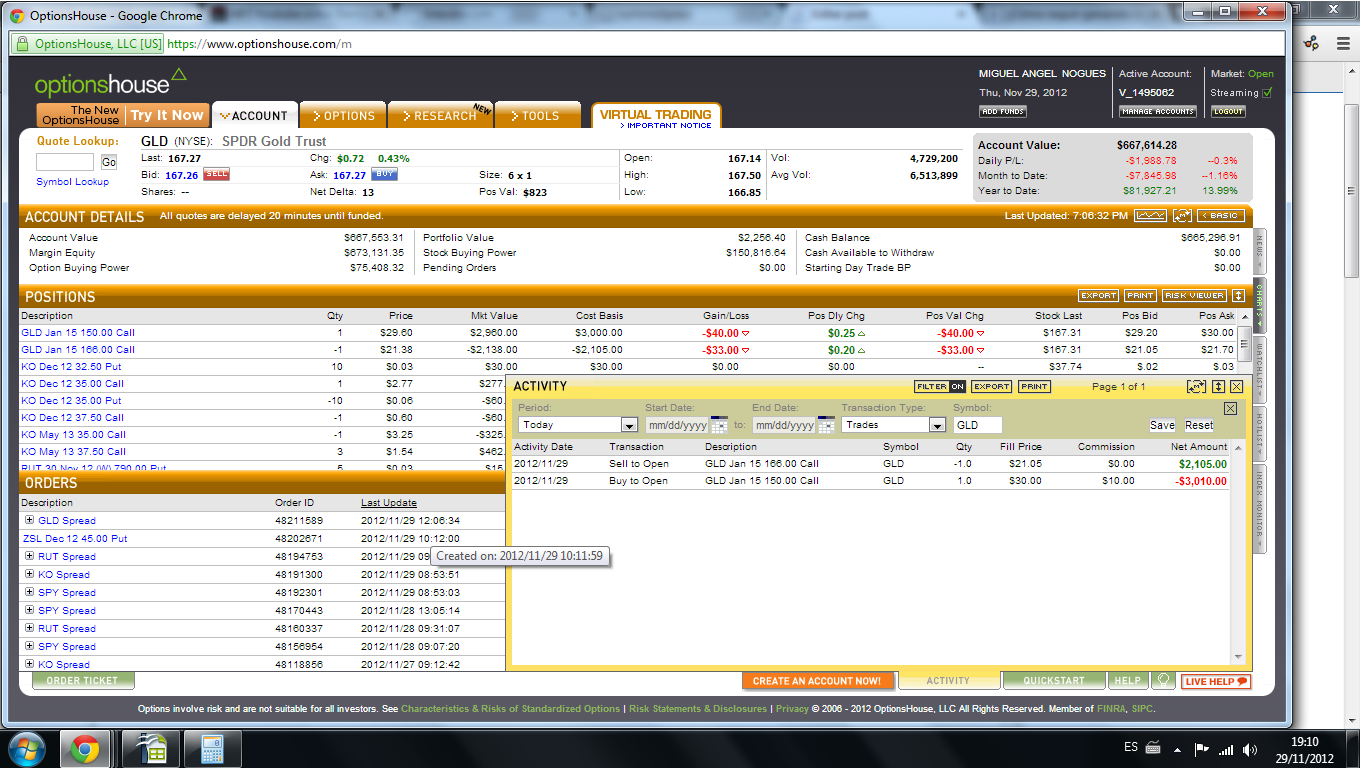Click the Logout button

(1228, 112)
